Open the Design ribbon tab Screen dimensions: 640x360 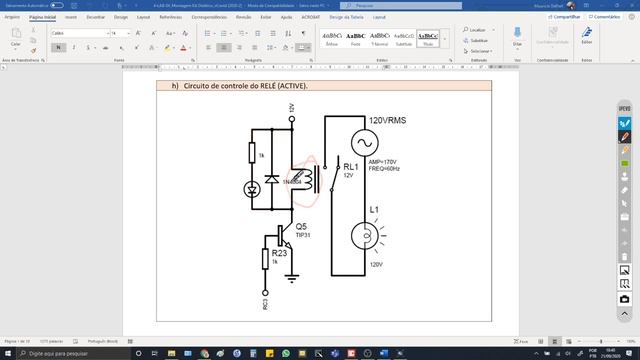pos(120,17)
